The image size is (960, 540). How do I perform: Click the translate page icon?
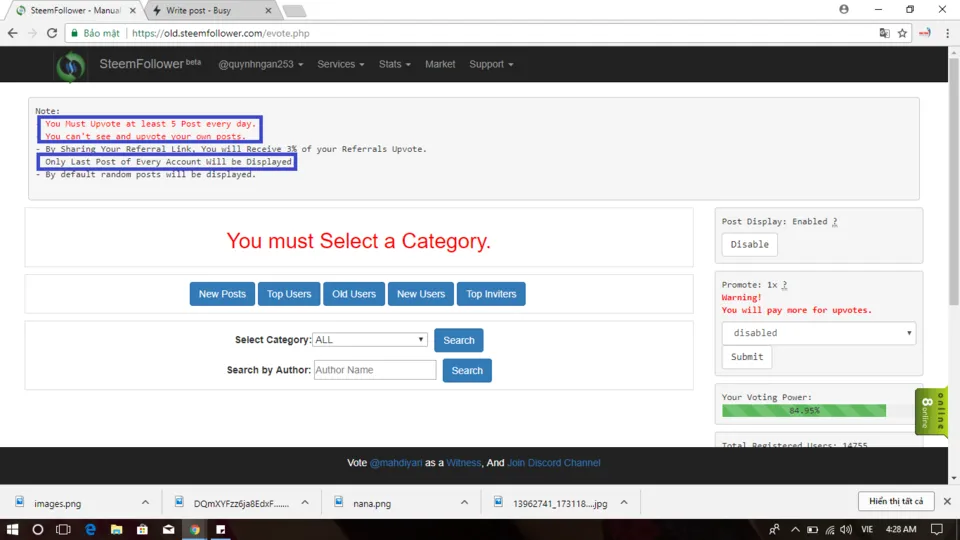click(884, 33)
